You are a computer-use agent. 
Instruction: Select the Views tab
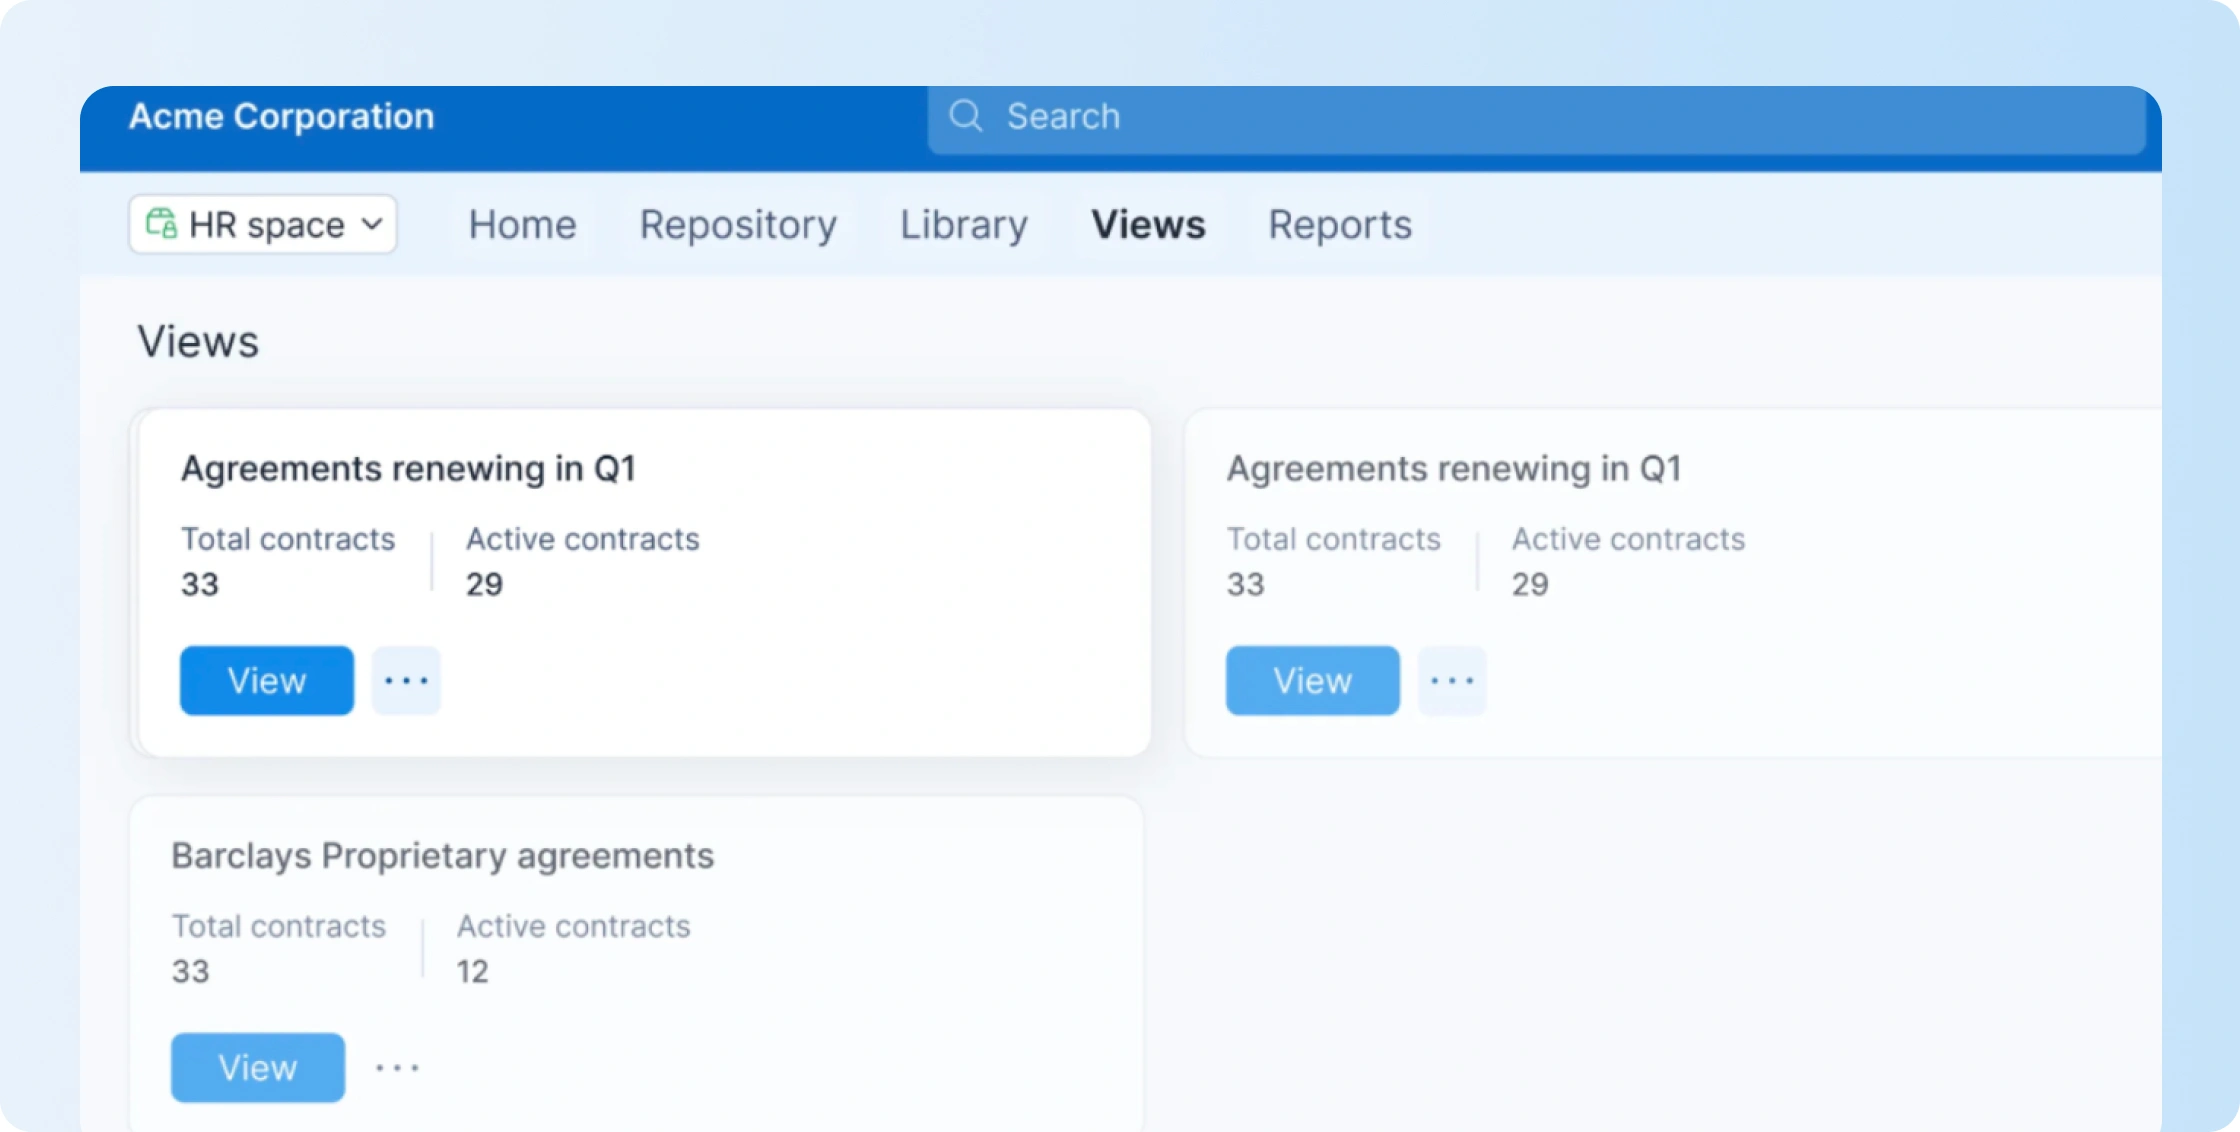click(1148, 225)
